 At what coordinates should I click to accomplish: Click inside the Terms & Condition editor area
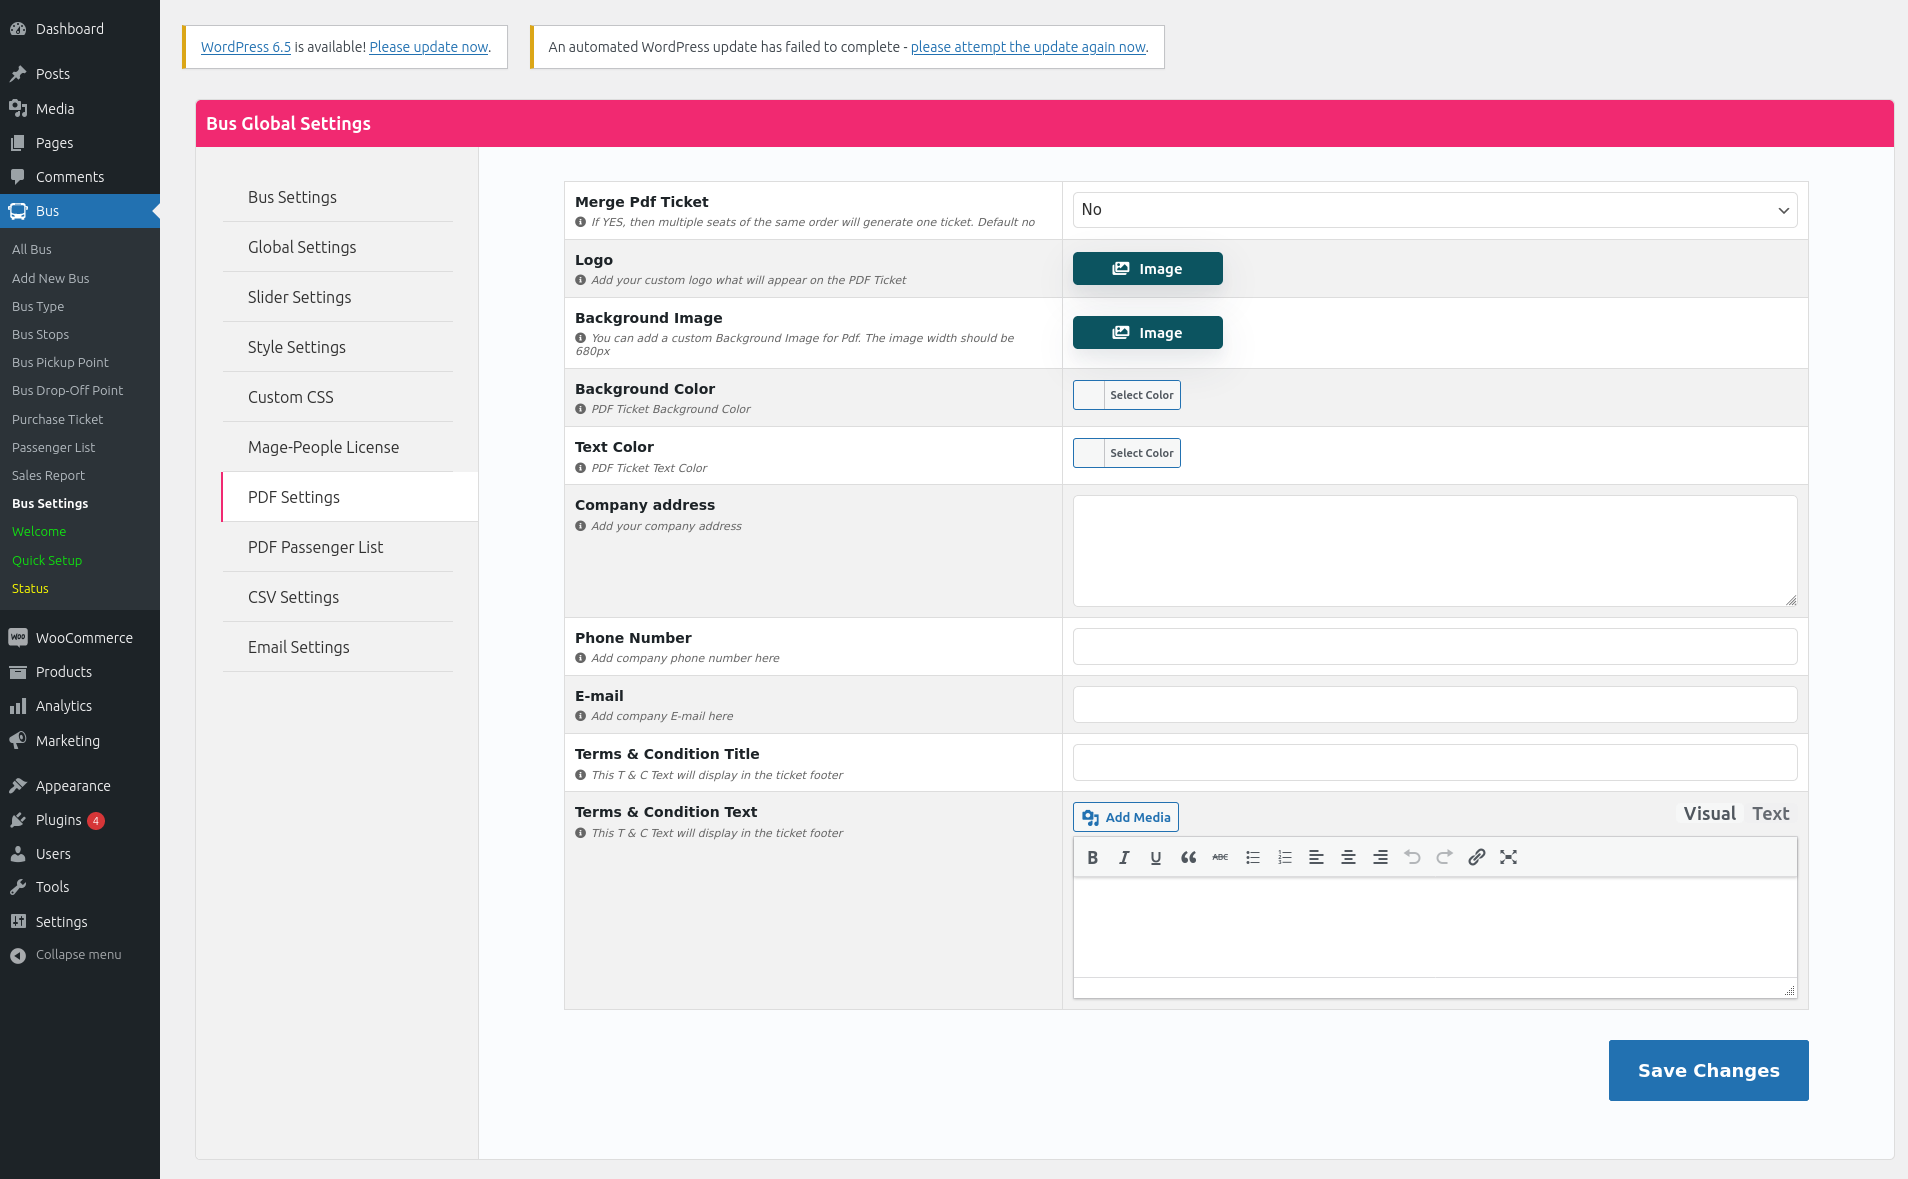click(x=1435, y=928)
